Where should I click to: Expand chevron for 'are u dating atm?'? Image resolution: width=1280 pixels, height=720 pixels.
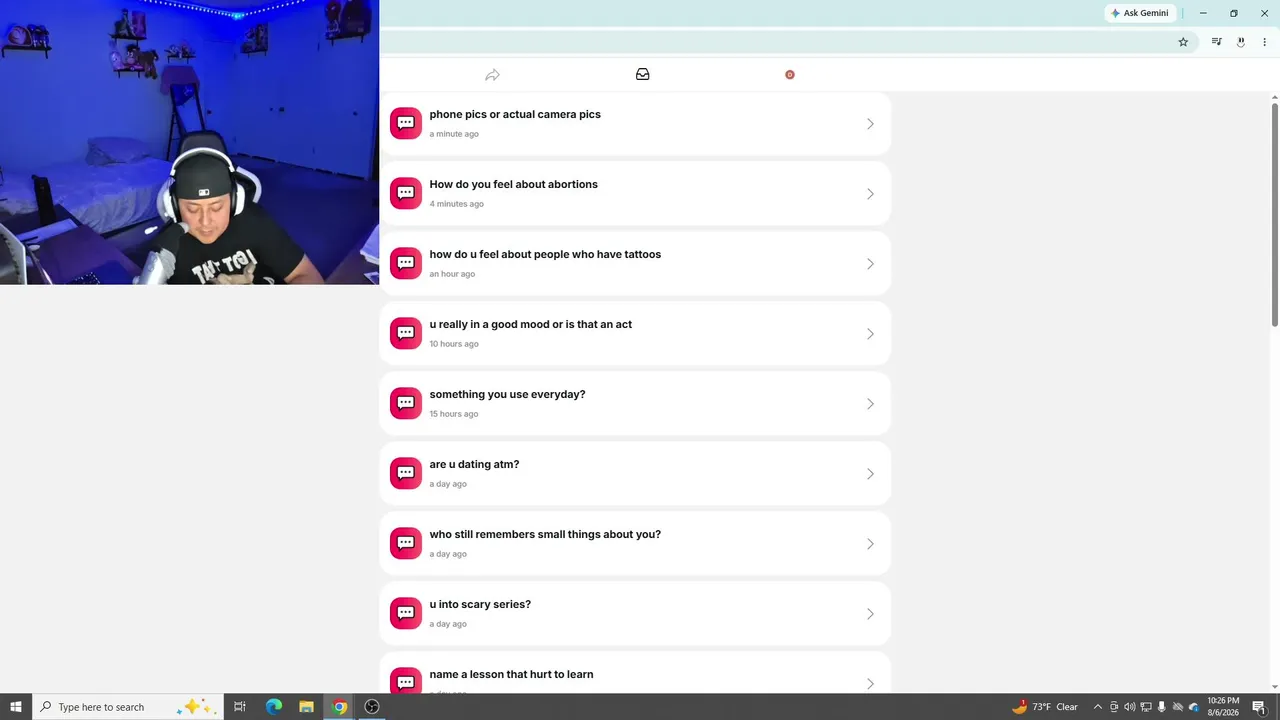870,474
